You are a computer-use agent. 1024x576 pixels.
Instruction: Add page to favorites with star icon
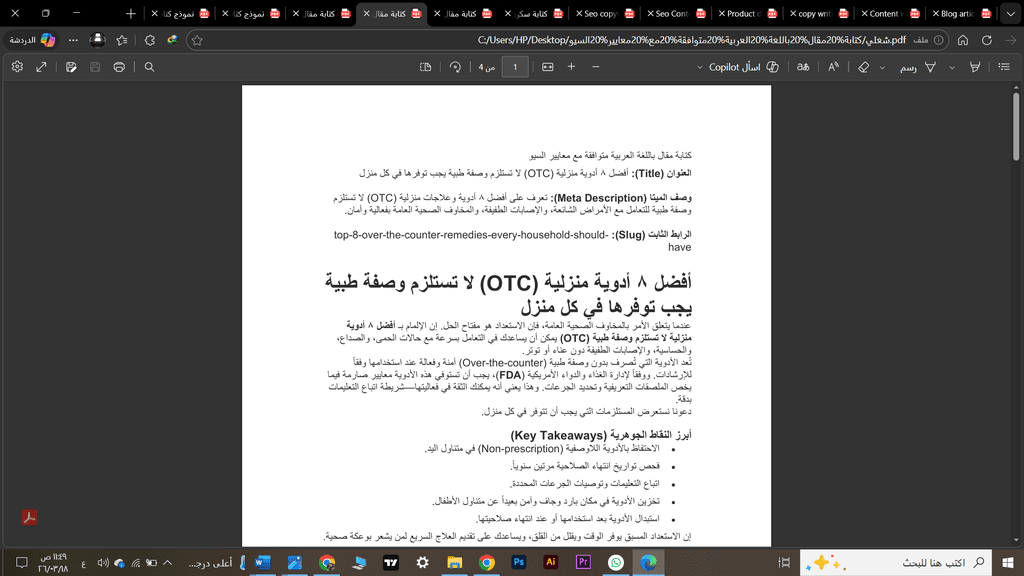pyautogui.click(x=197, y=40)
